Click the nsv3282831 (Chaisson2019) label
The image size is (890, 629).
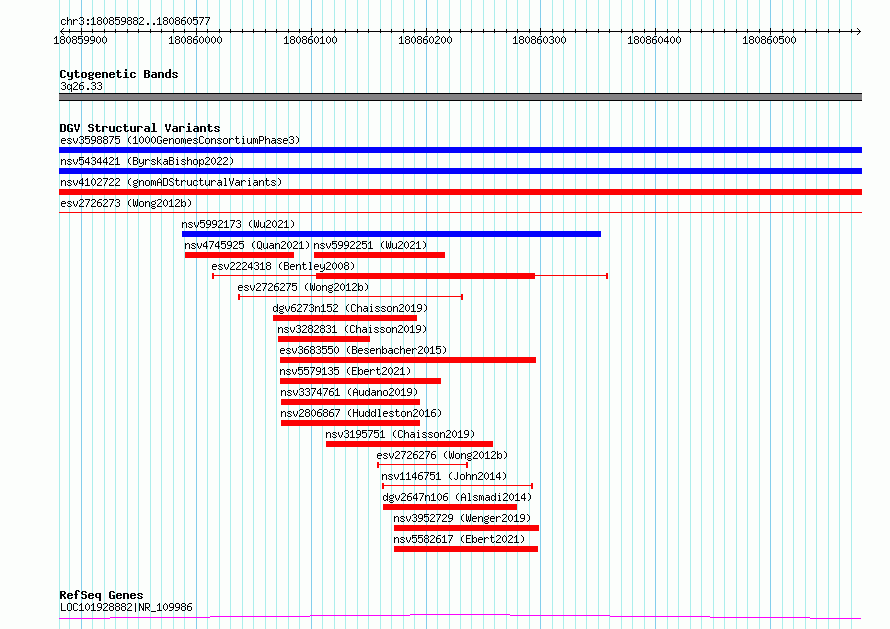pos(352,329)
